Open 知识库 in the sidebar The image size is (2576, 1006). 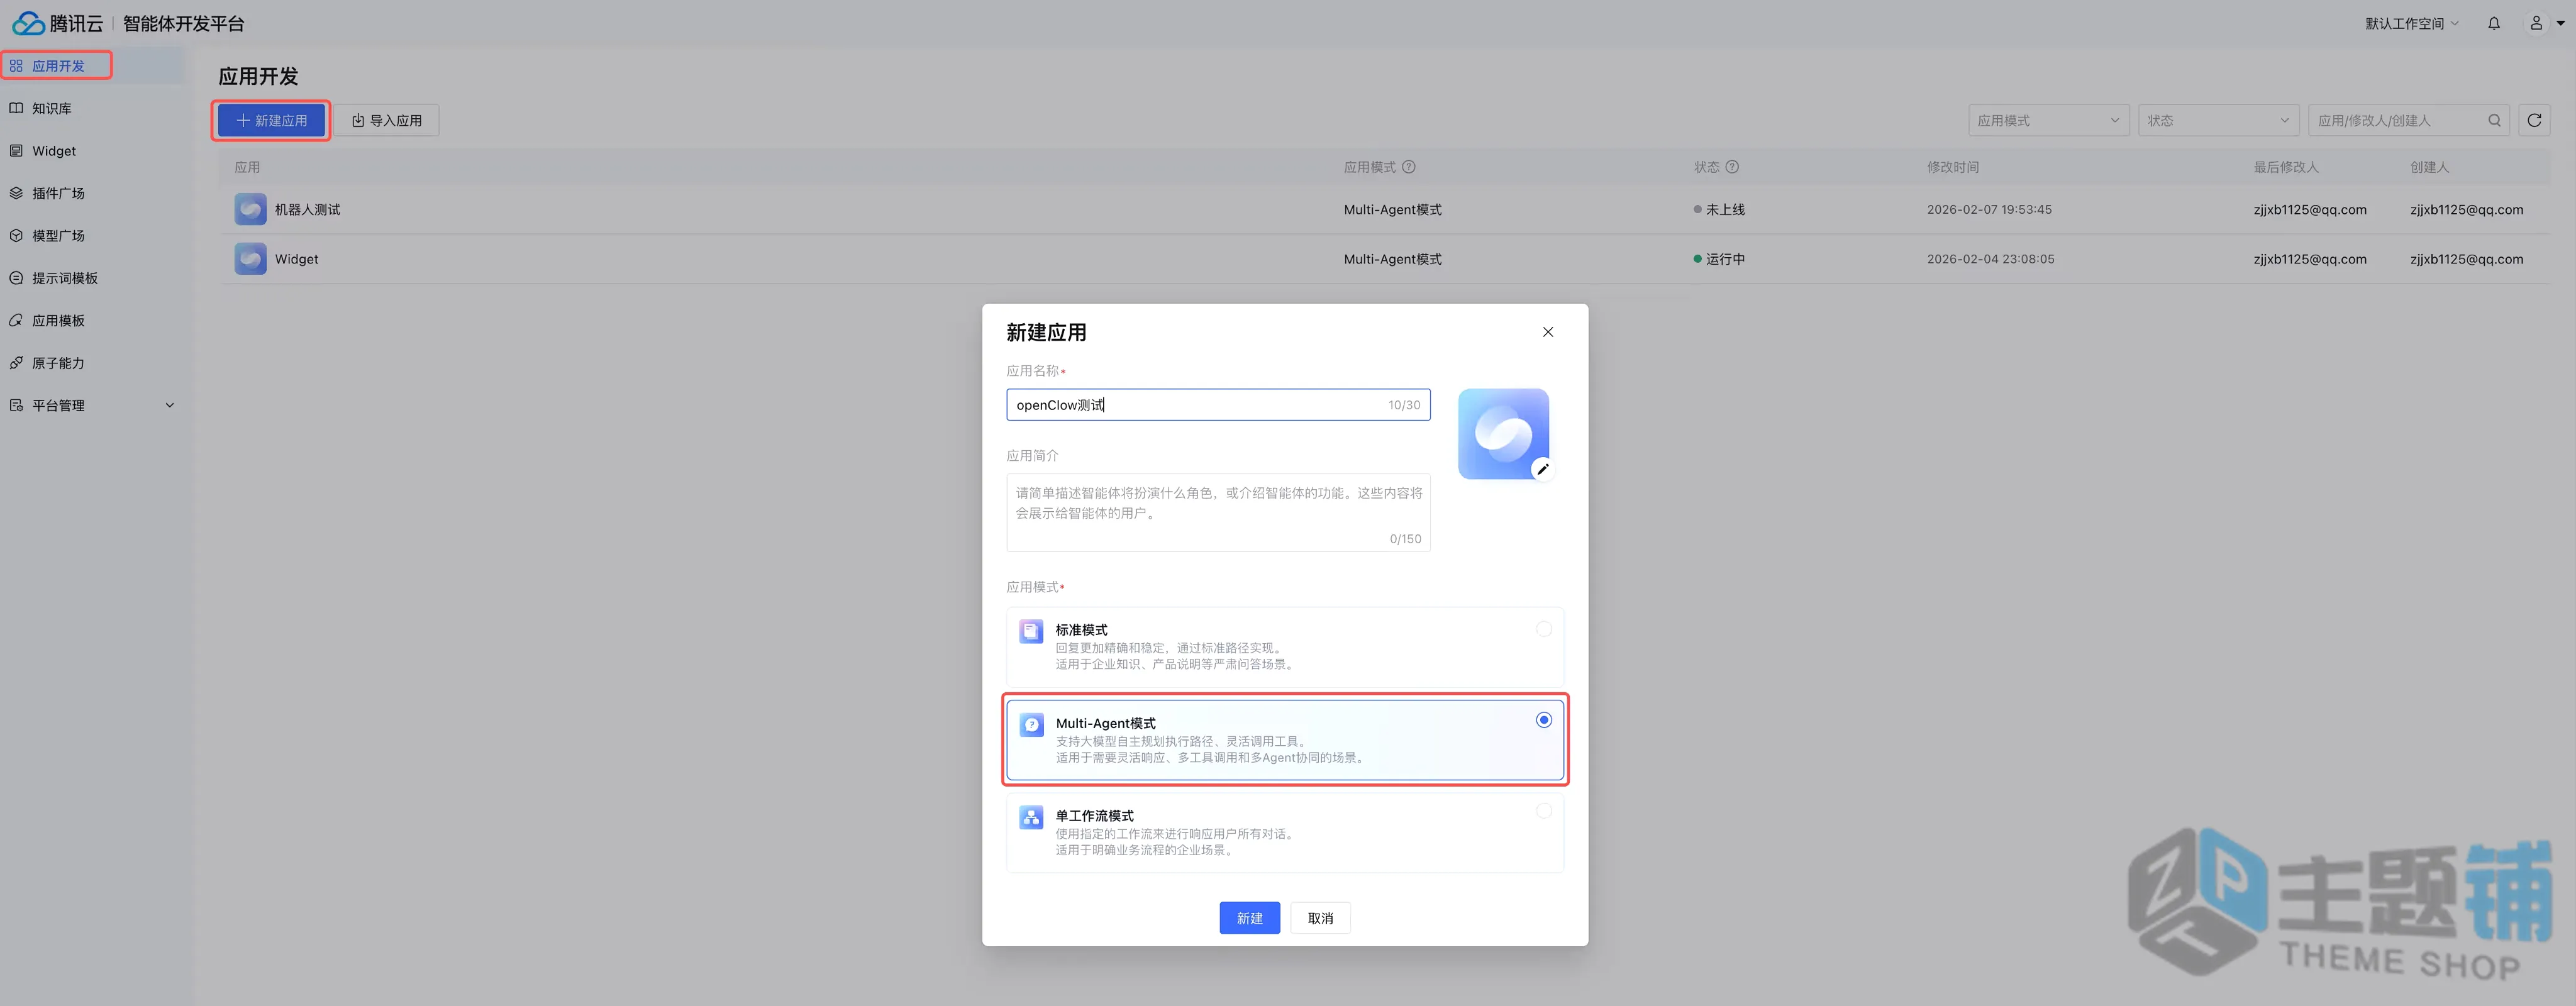(x=52, y=108)
